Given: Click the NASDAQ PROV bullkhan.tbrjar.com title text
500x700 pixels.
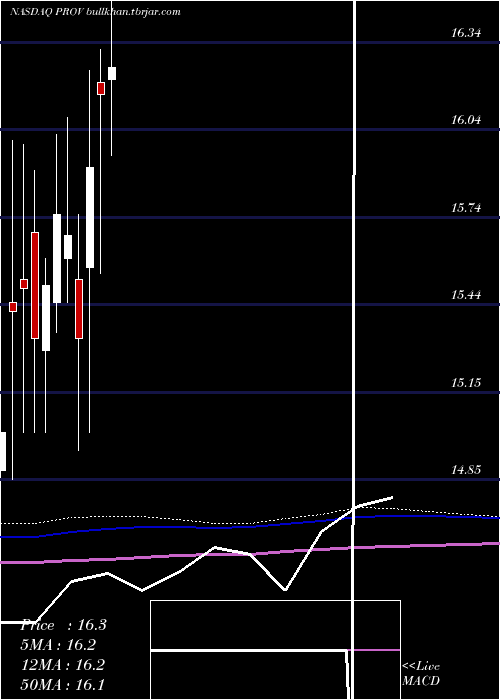Looking at the screenshot, I should tap(95, 12).
